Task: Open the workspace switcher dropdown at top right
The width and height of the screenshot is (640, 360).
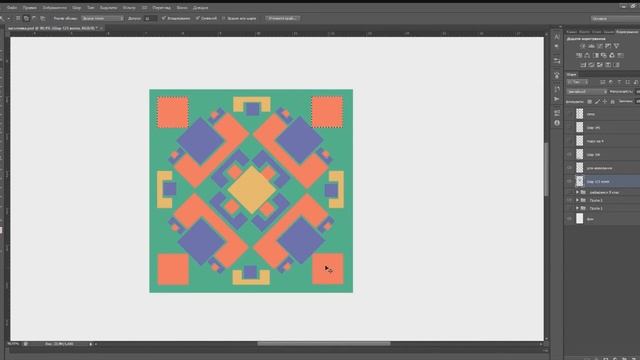Action: coord(615,19)
